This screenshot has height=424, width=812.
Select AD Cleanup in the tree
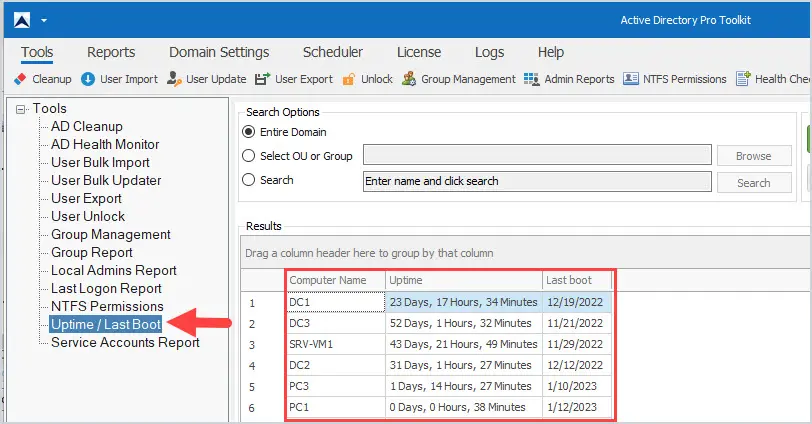(86, 126)
